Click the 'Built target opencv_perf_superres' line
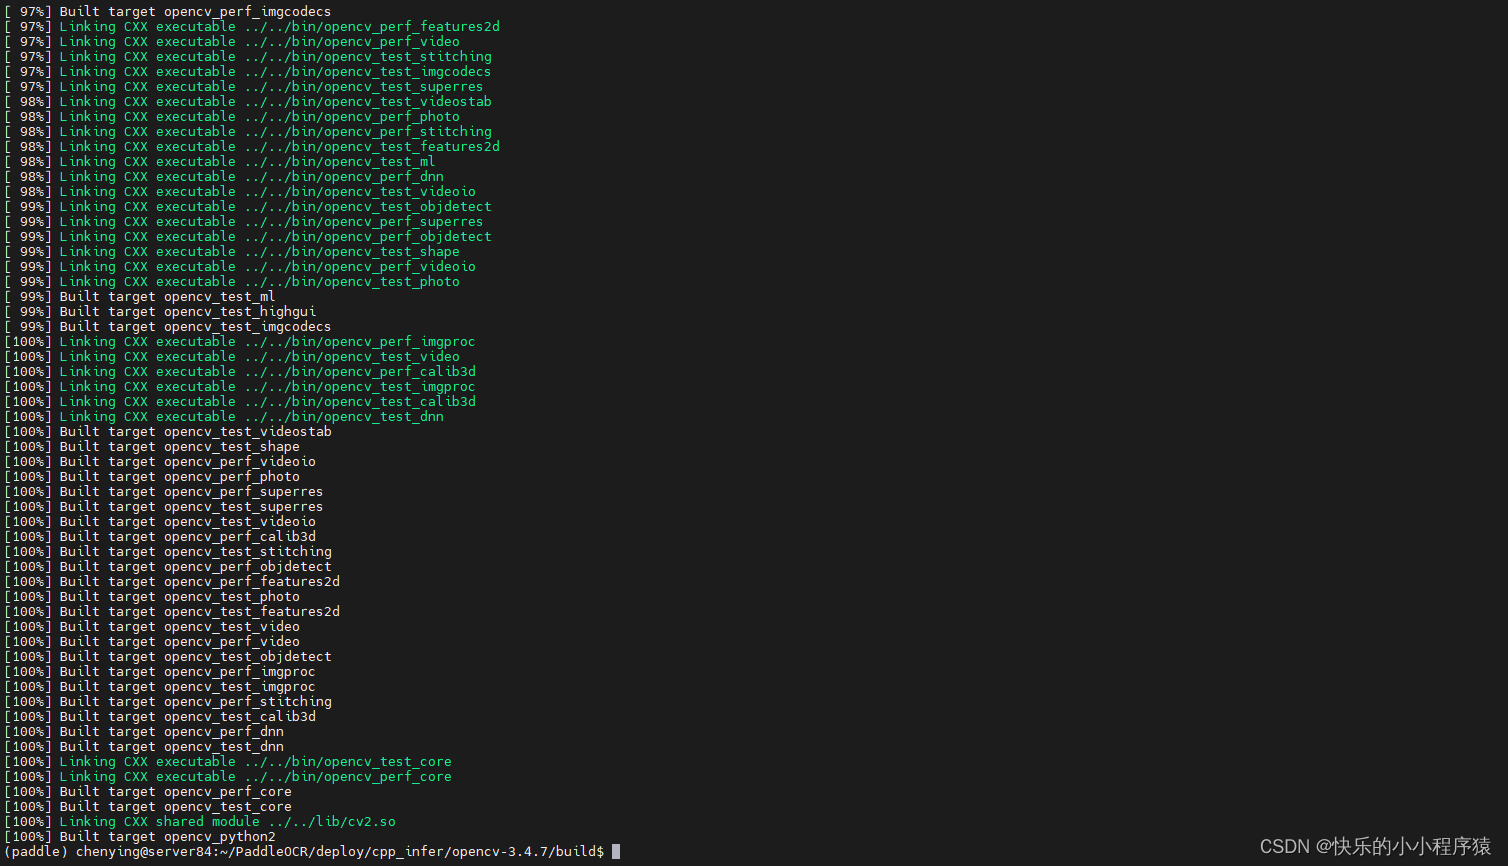Image resolution: width=1508 pixels, height=866 pixels. point(164,492)
